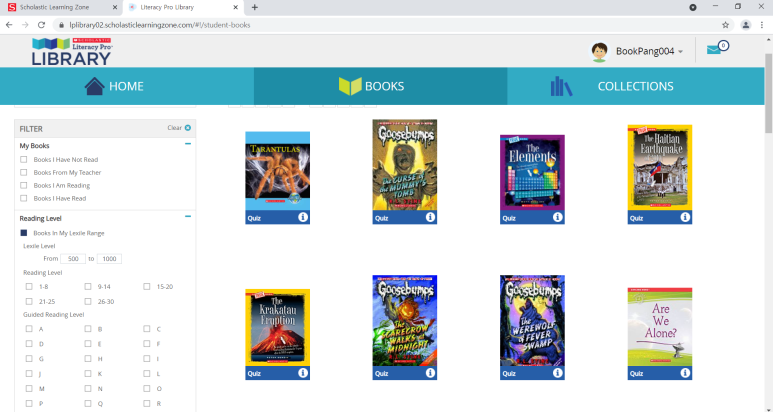Check Books I Am Reading

(x=24, y=185)
